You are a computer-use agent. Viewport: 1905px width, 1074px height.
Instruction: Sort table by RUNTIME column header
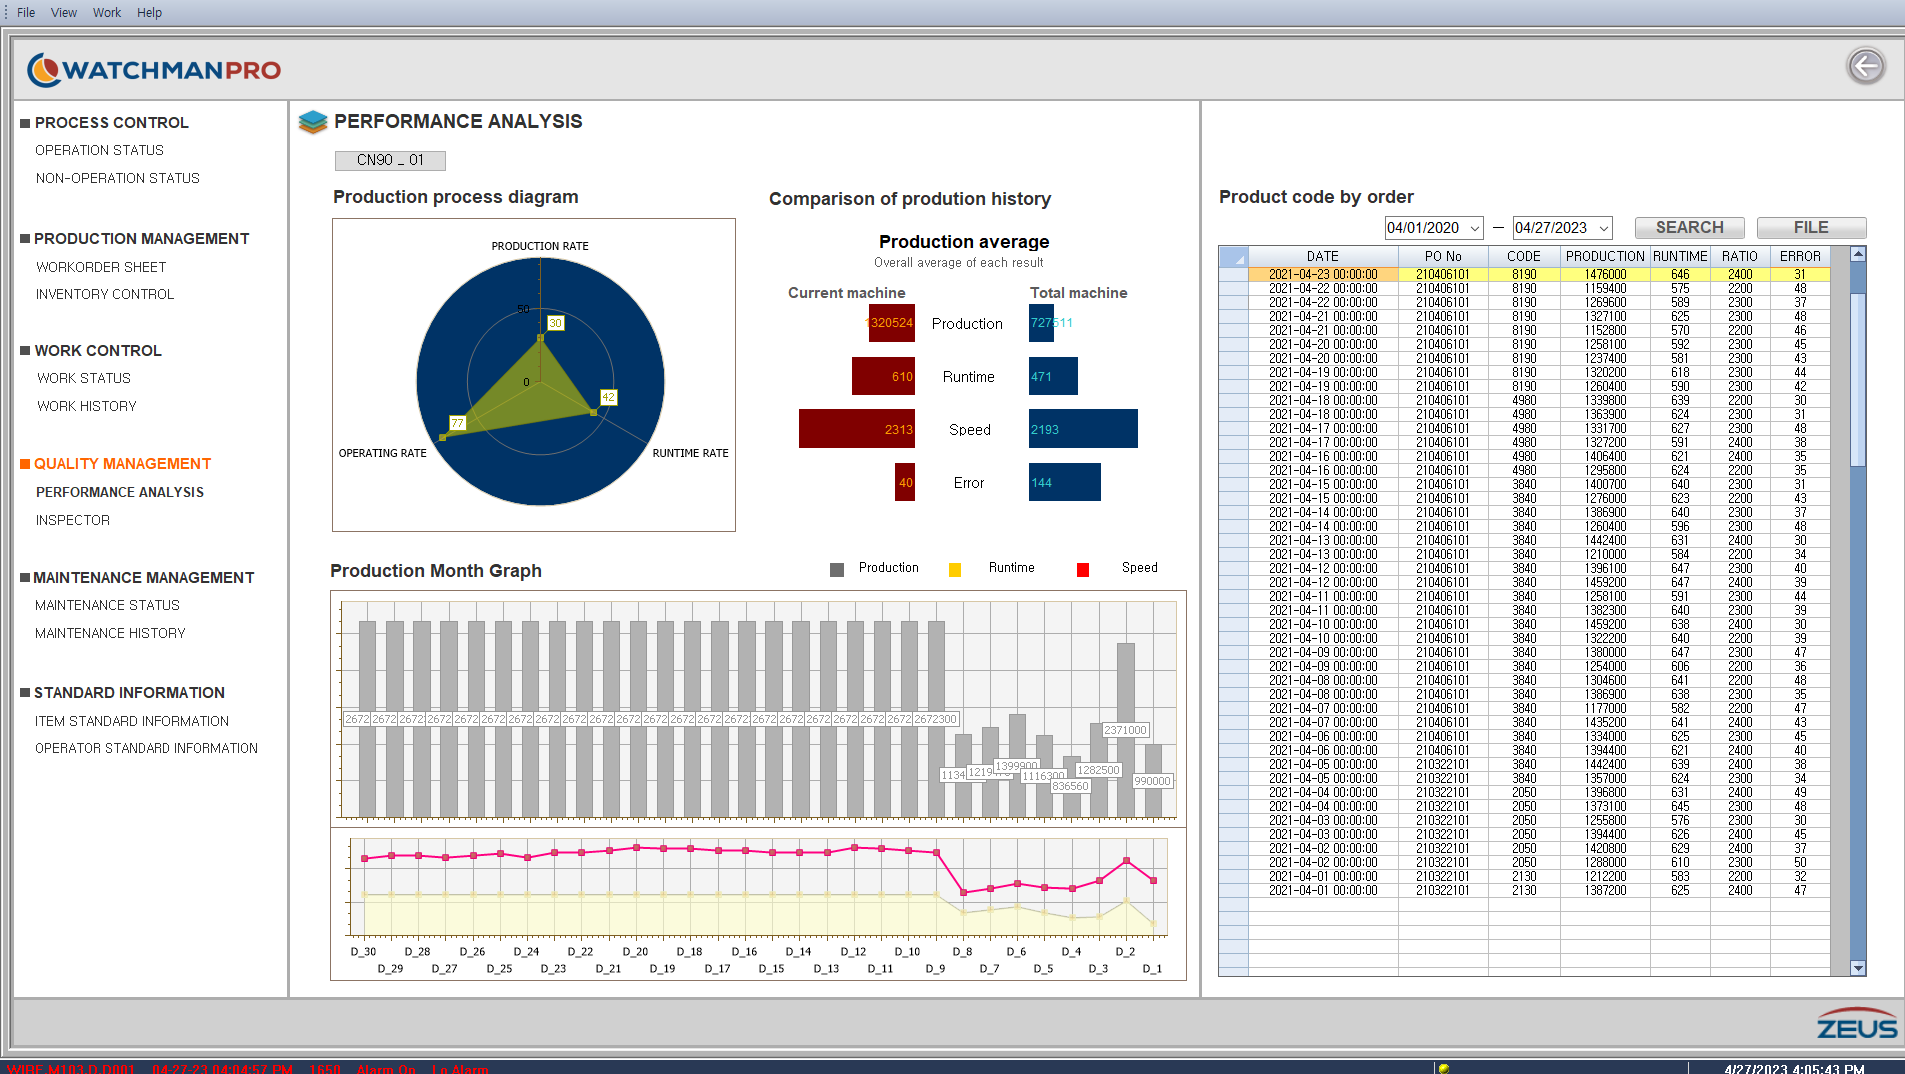pos(1680,256)
